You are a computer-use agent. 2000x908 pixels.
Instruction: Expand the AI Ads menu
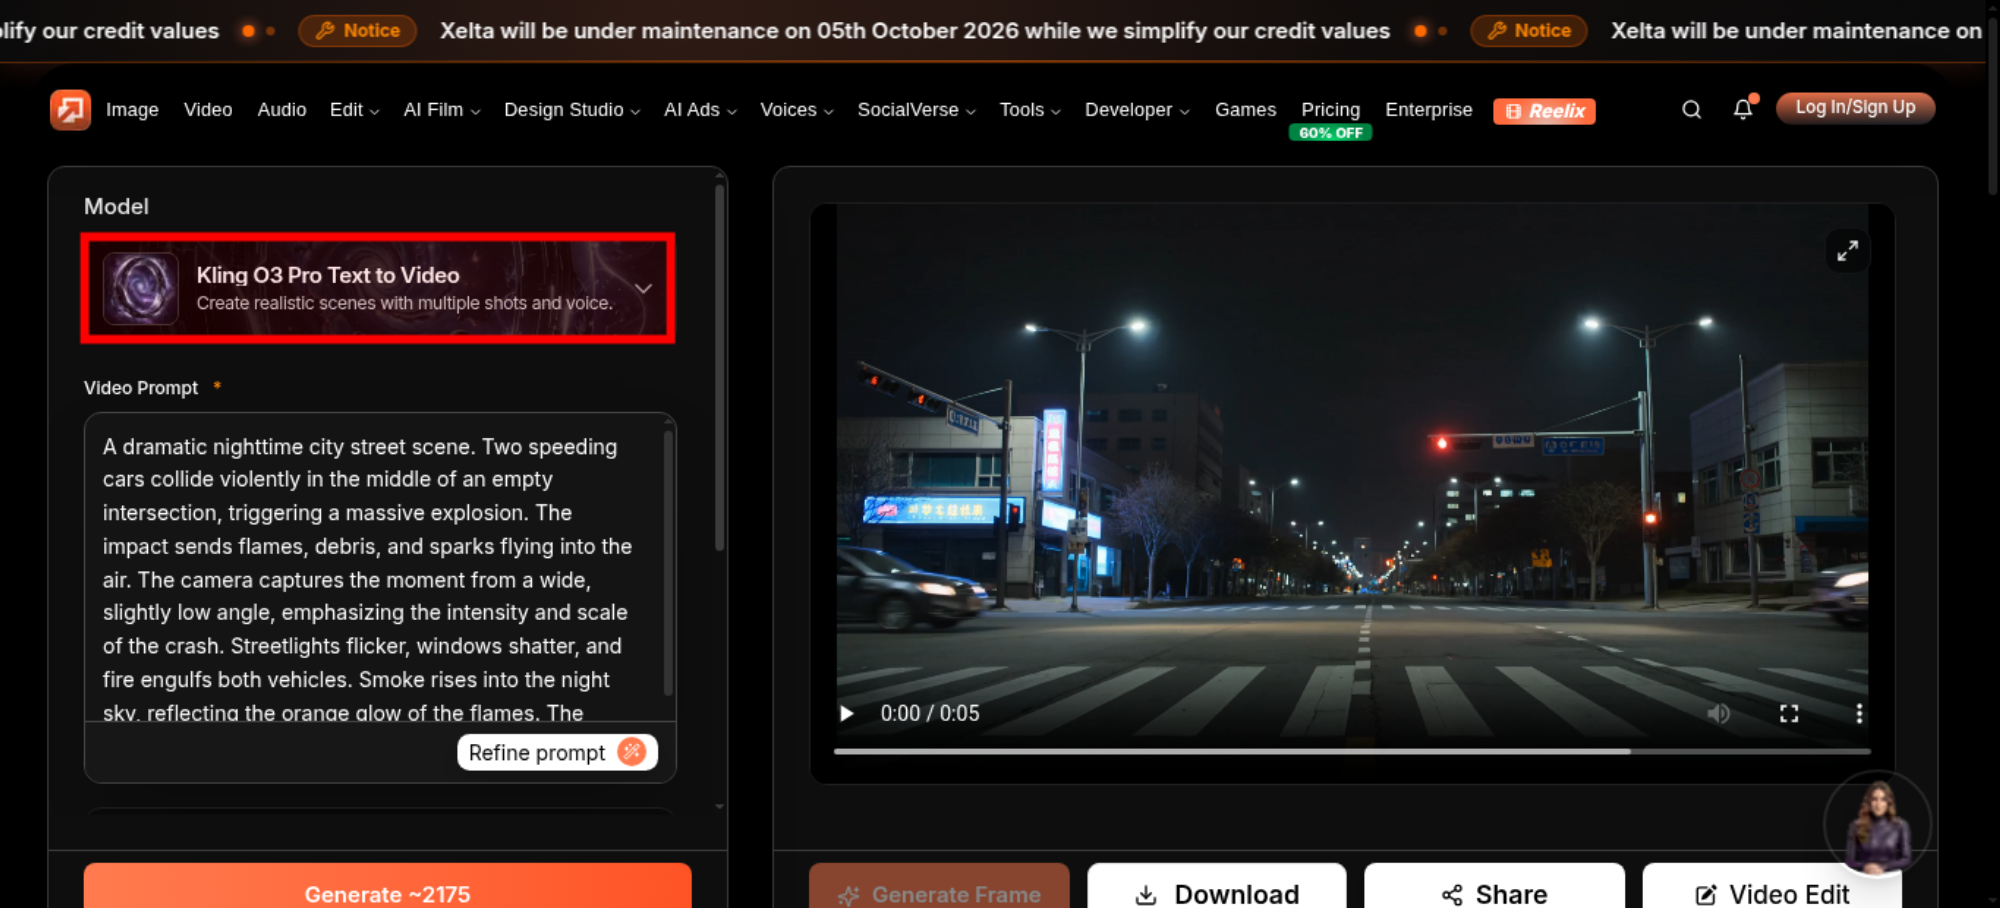[x=700, y=110]
